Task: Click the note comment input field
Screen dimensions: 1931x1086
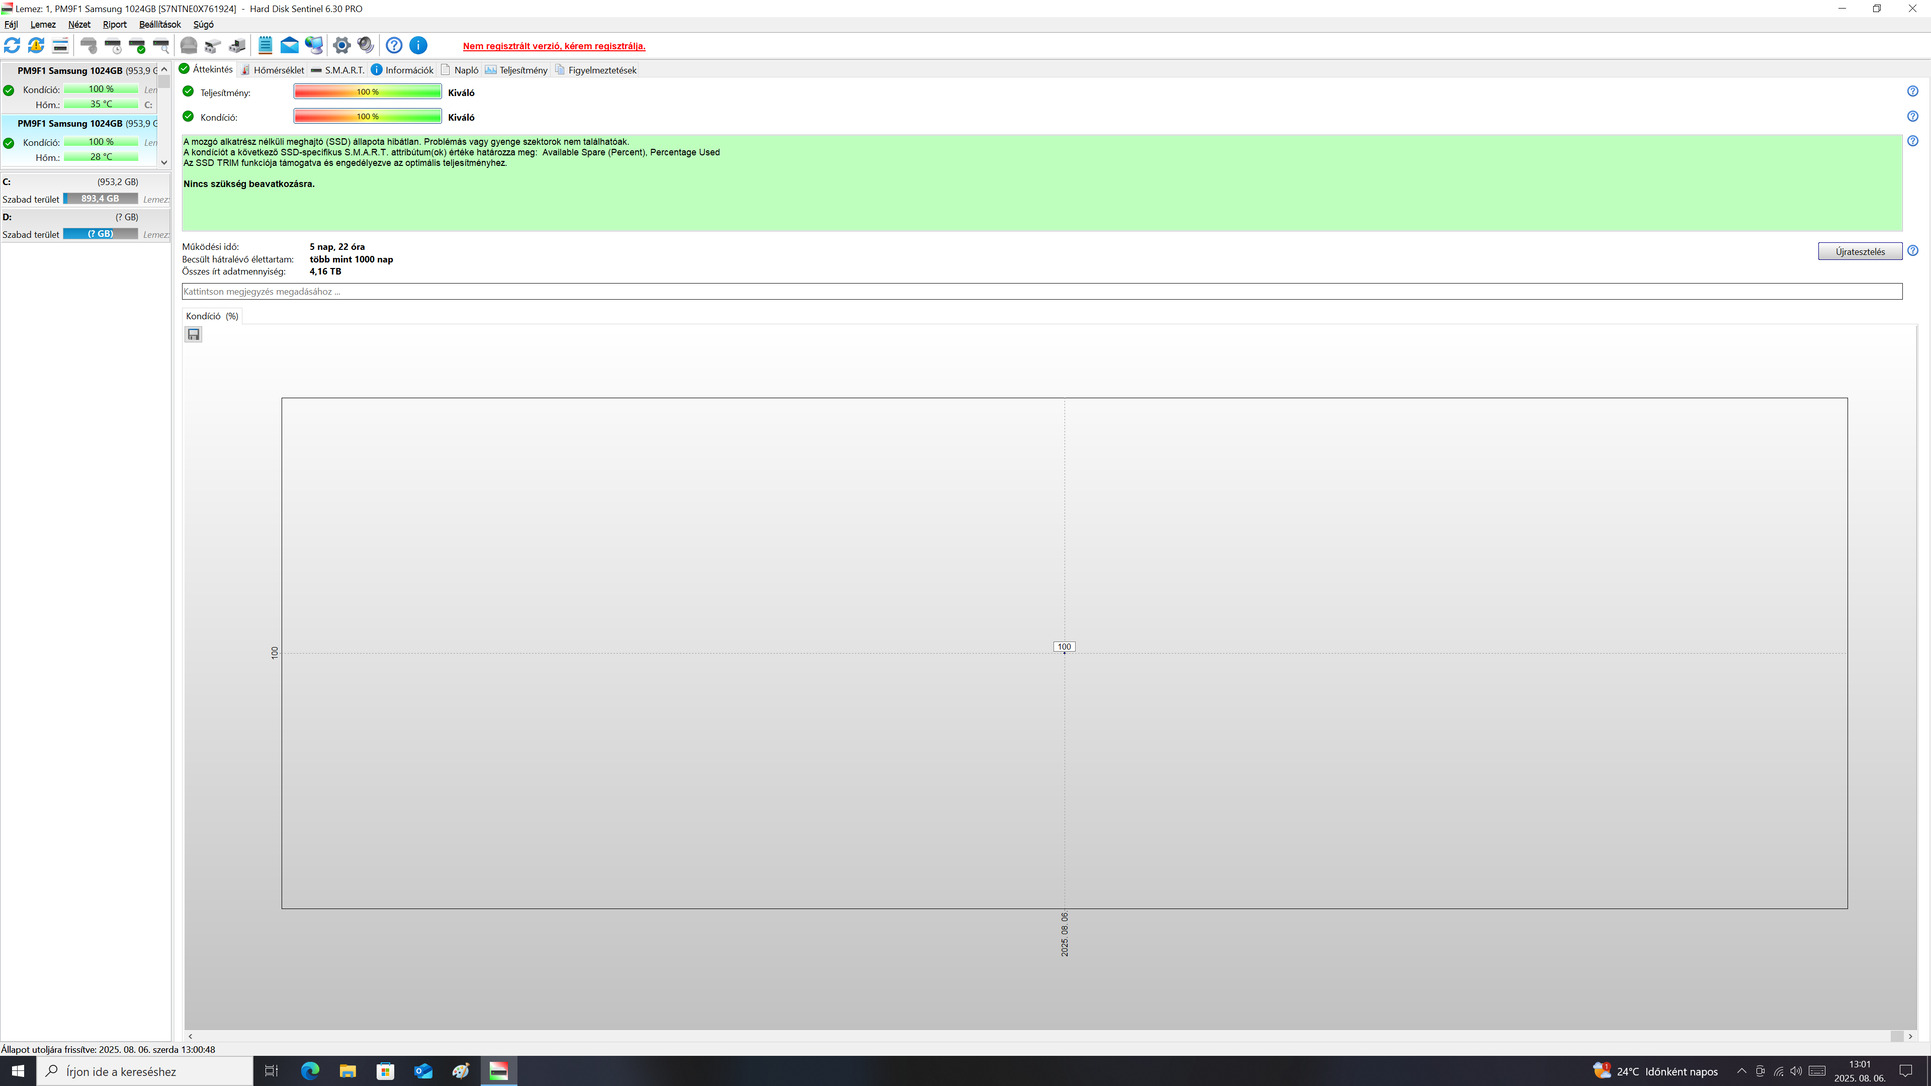Action: coord(1040,292)
